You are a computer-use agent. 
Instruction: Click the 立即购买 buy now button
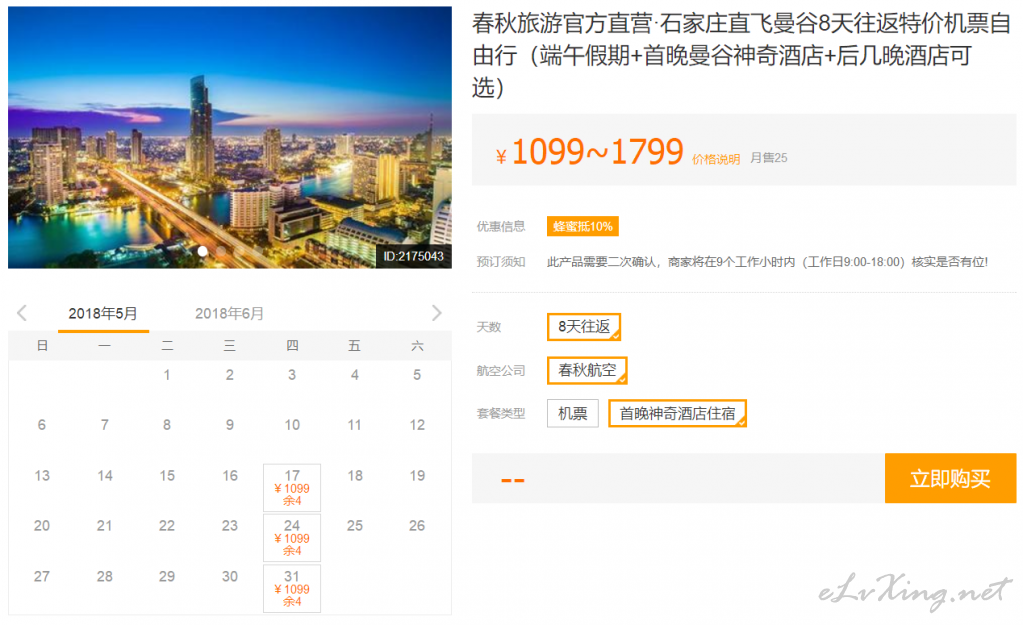(950, 479)
